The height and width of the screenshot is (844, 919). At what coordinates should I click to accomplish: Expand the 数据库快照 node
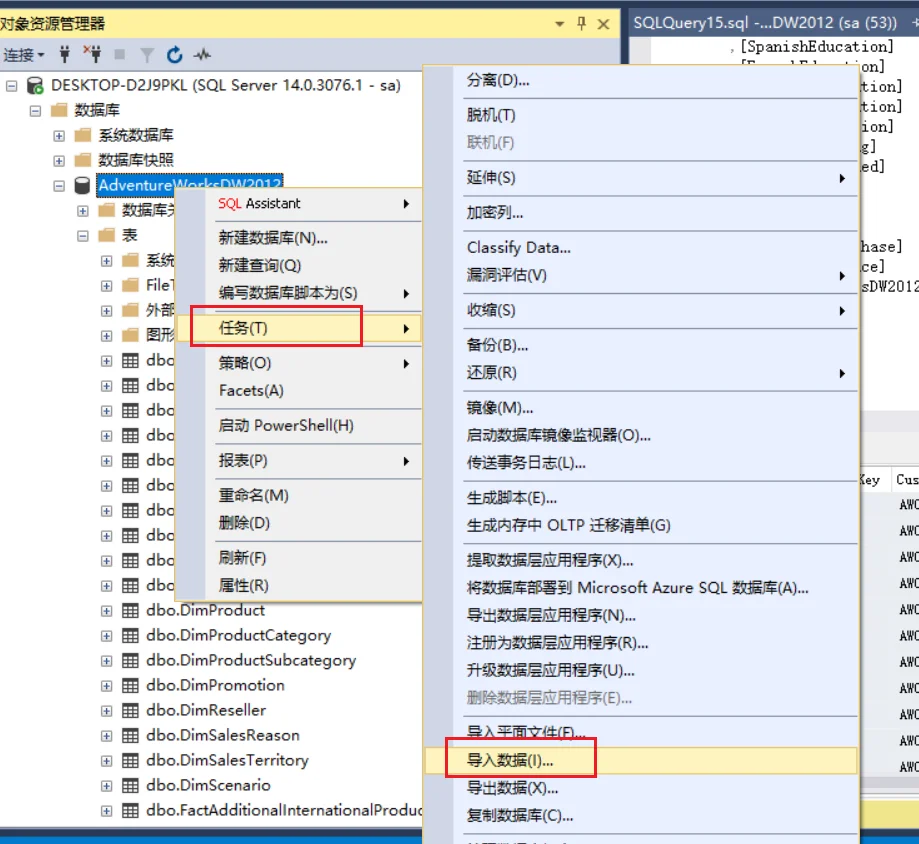tap(59, 161)
